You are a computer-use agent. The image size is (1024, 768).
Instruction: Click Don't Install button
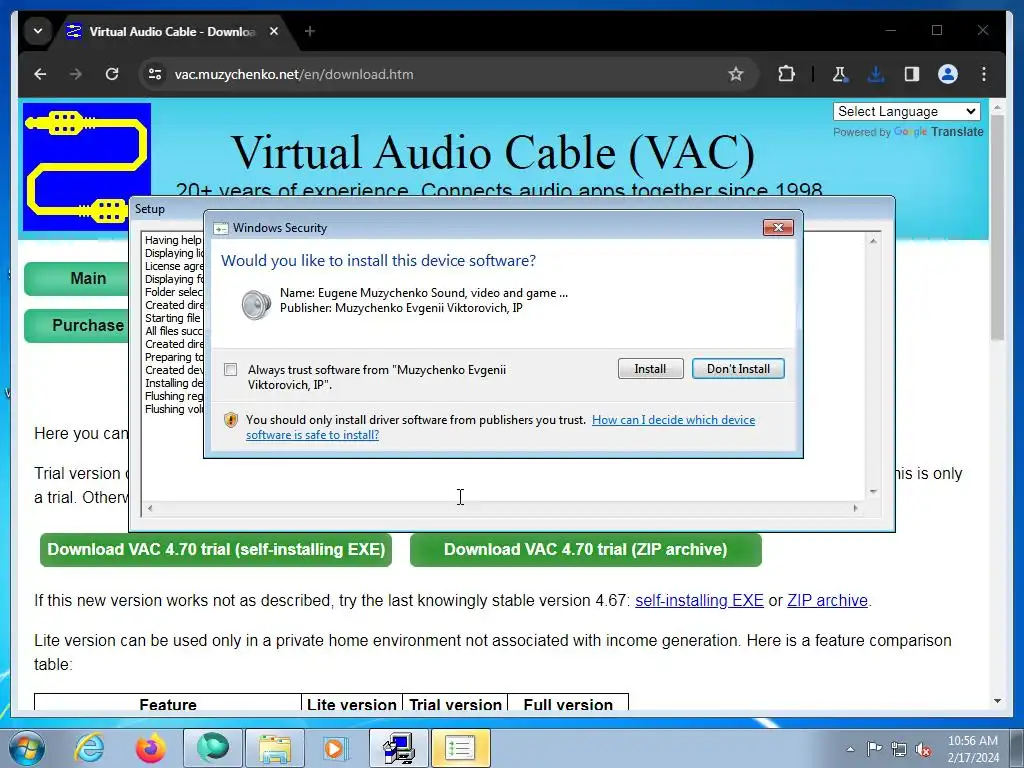coord(738,369)
